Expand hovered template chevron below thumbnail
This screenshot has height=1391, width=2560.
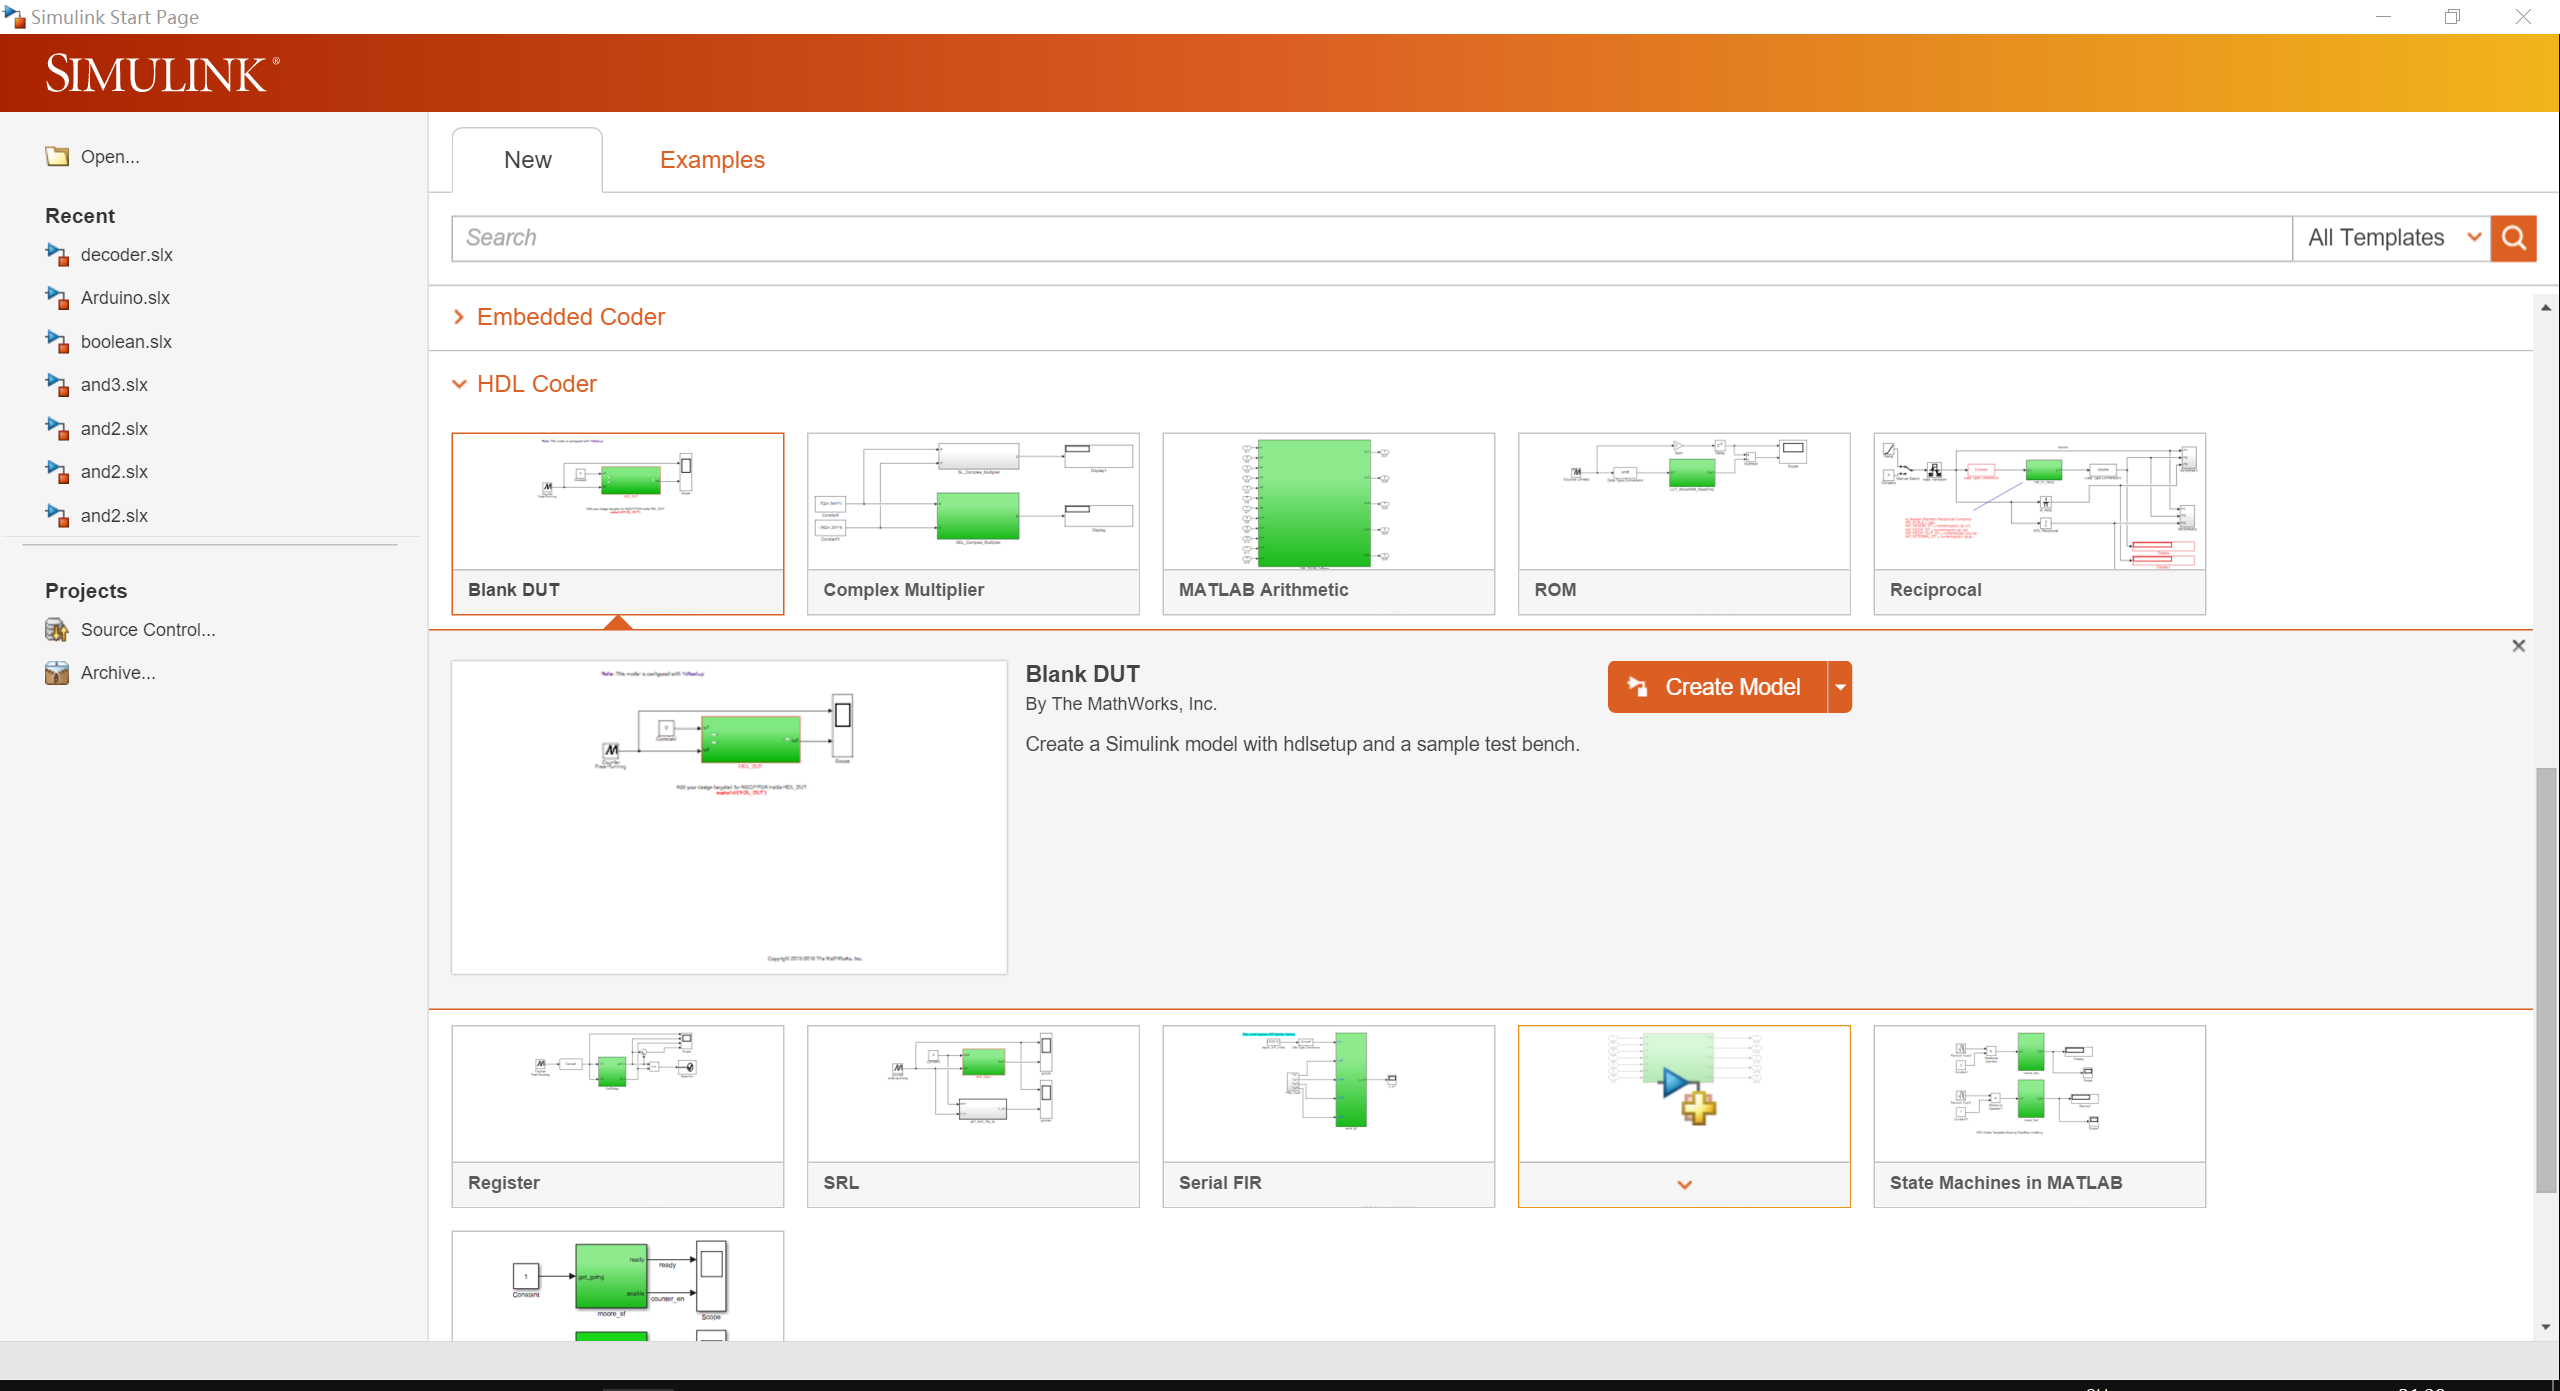1684,1185
